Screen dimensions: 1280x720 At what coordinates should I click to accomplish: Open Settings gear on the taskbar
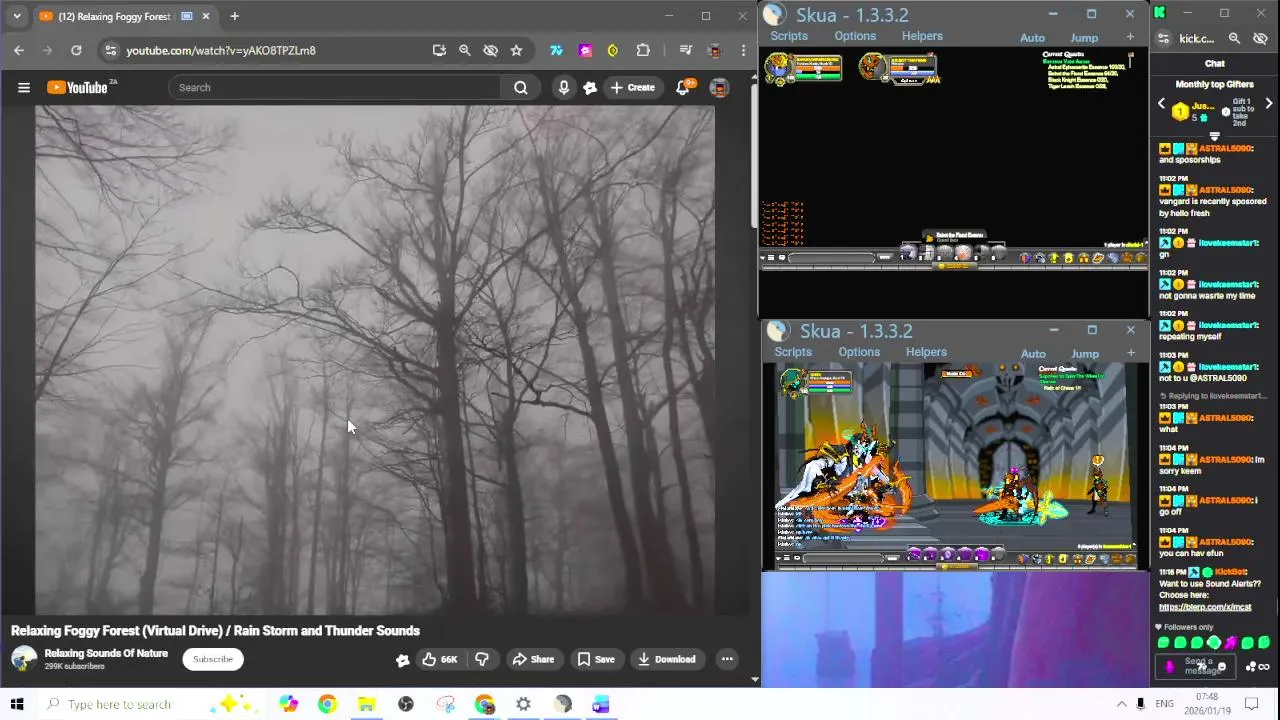pyautogui.click(x=523, y=704)
